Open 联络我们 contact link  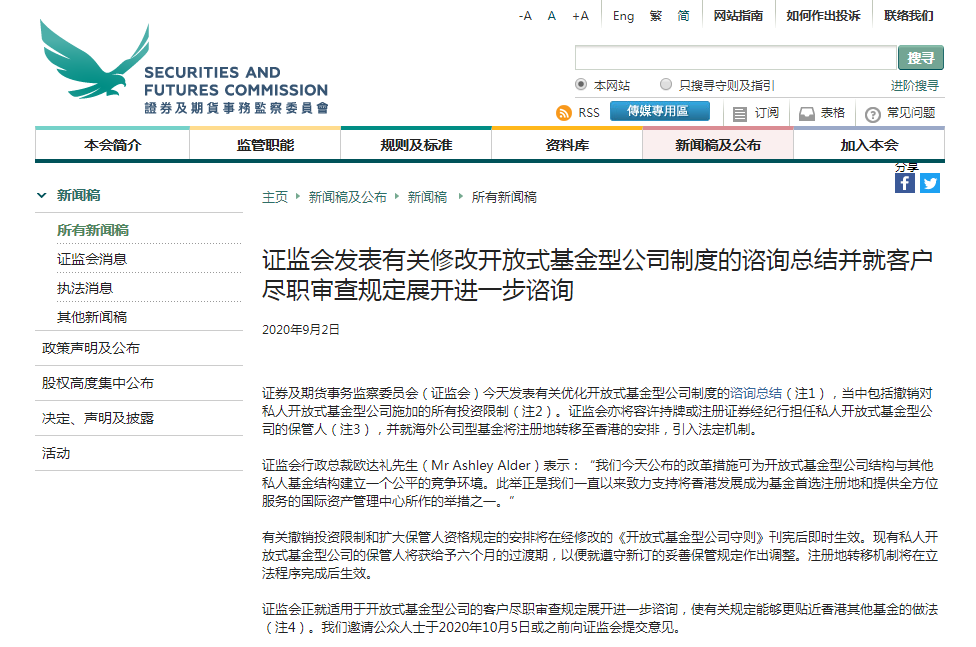tap(909, 16)
